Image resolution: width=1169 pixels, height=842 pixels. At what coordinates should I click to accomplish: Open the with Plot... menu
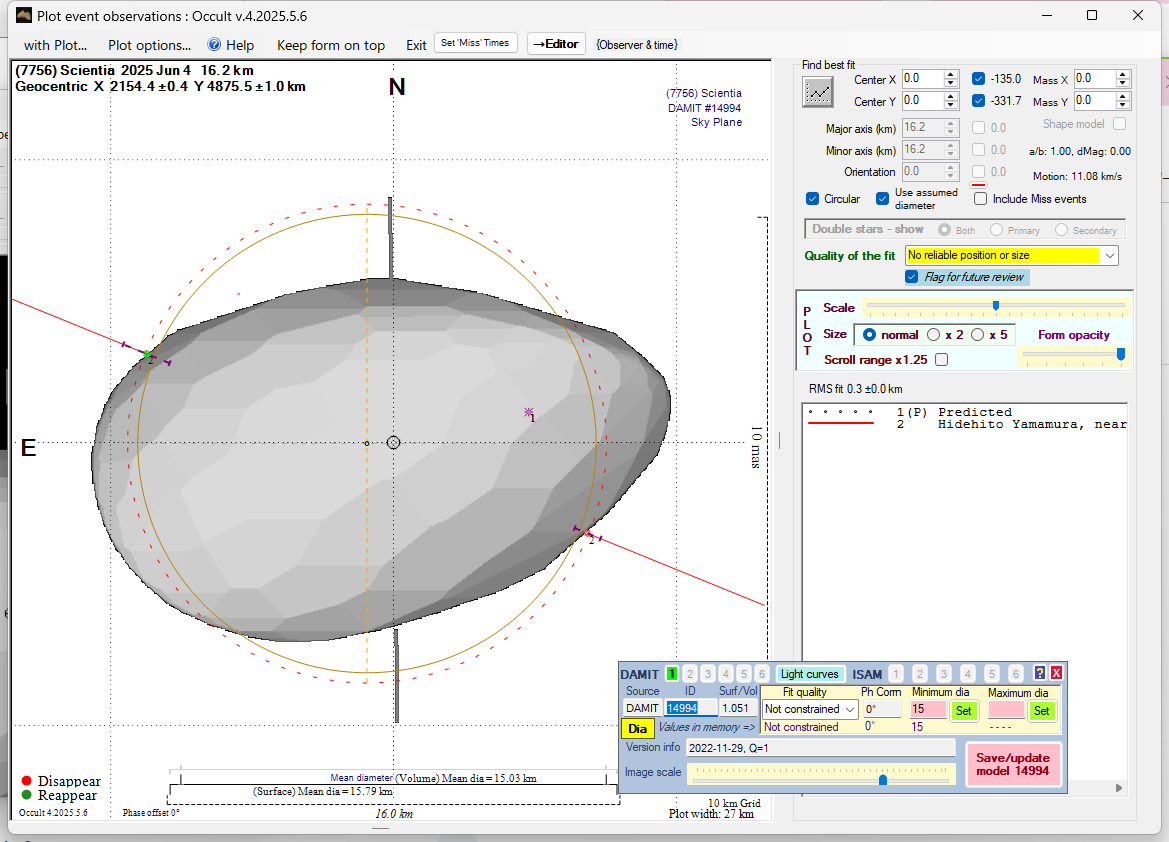click(x=55, y=45)
